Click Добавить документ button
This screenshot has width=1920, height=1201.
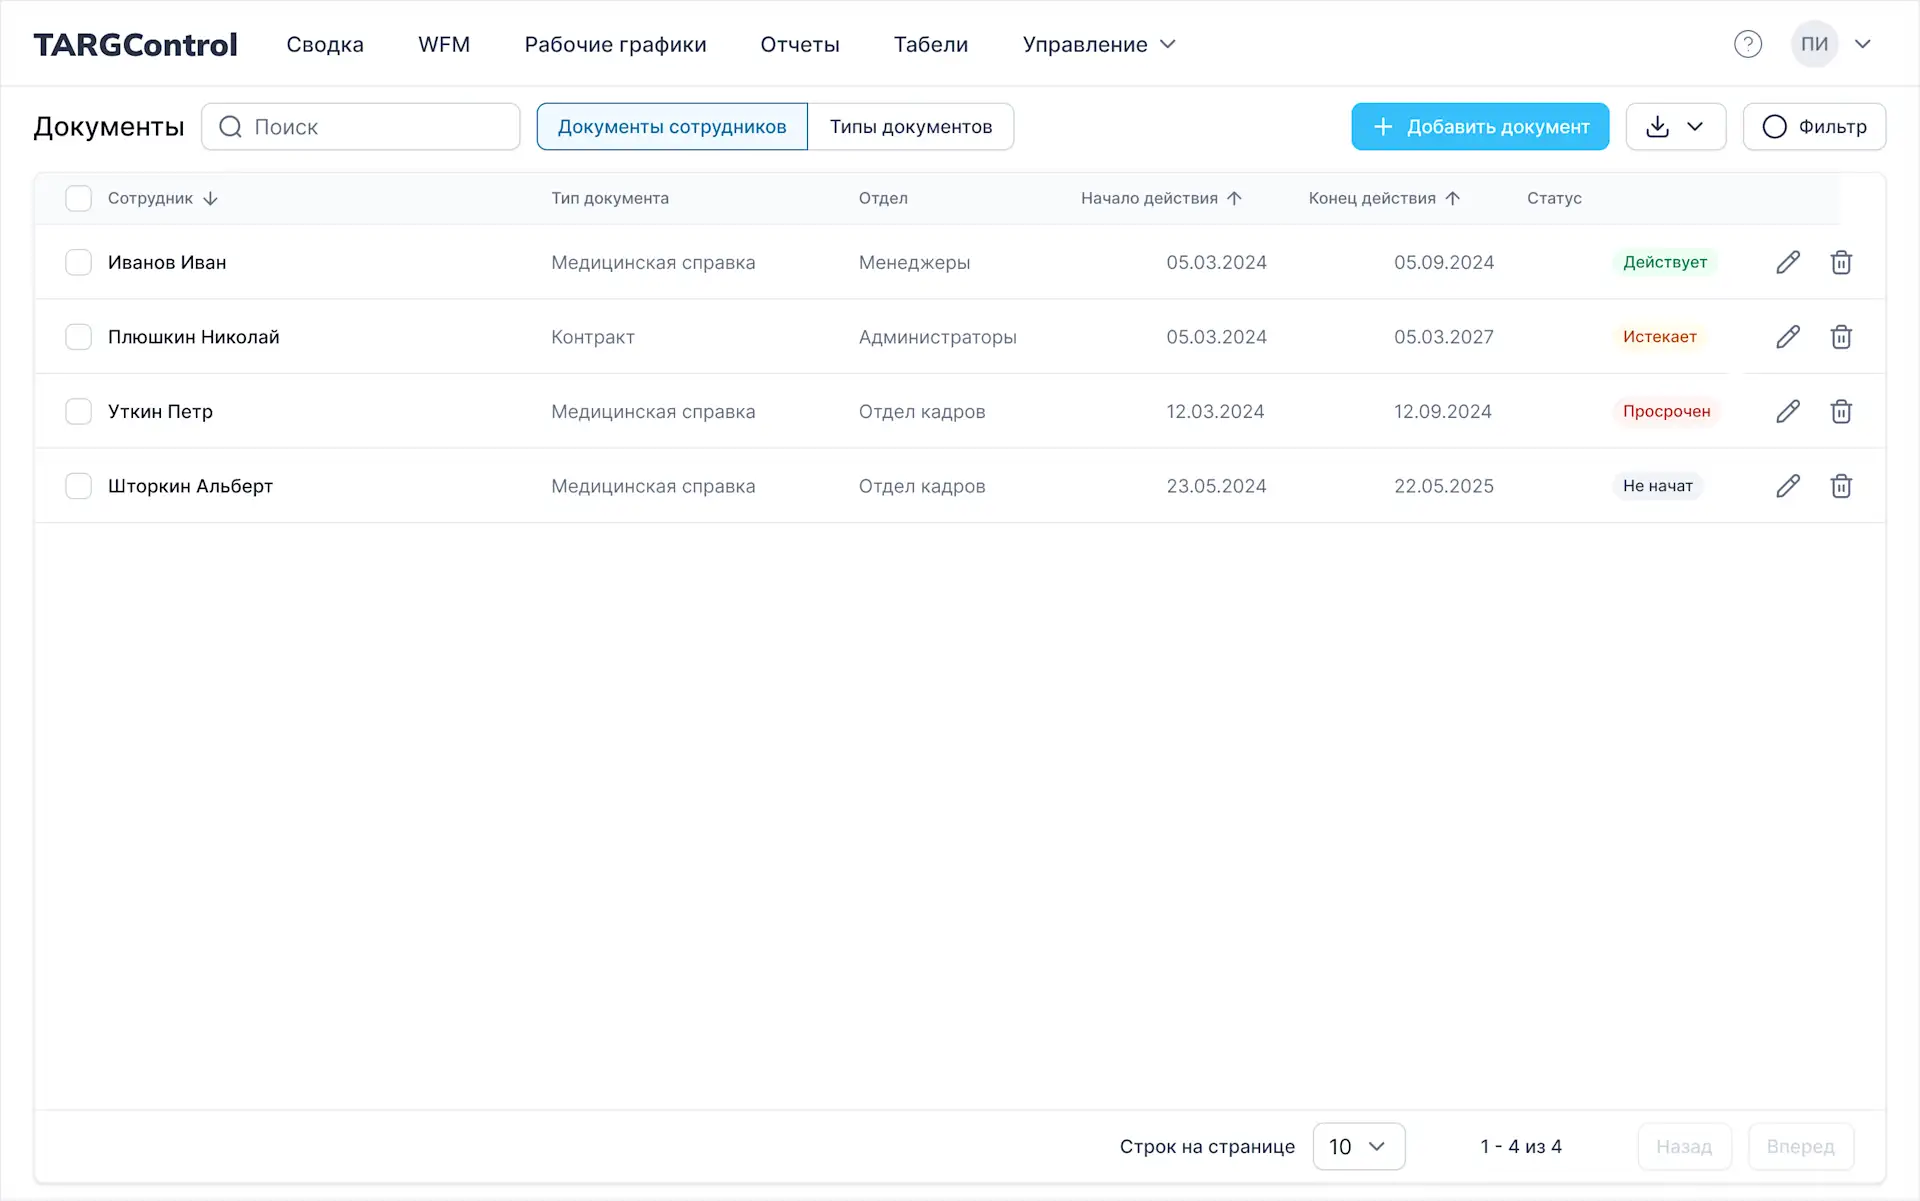point(1480,127)
